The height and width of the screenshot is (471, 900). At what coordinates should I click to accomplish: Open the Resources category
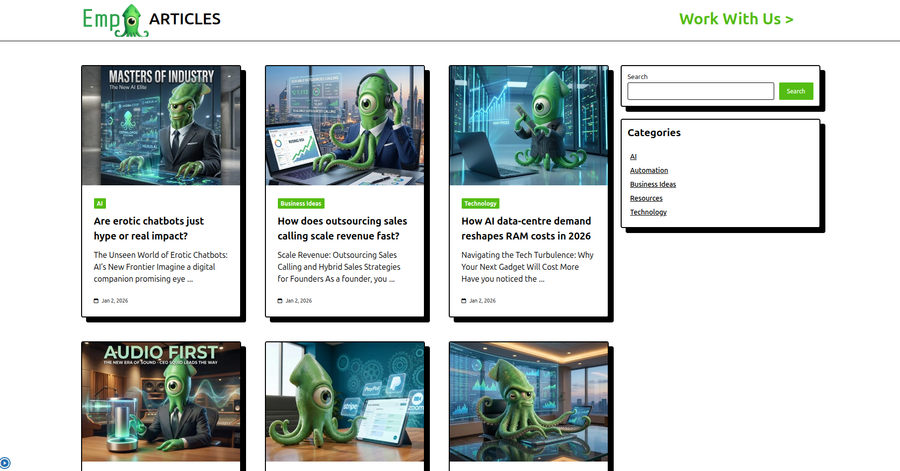pyautogui.click(x=646, y=198)
